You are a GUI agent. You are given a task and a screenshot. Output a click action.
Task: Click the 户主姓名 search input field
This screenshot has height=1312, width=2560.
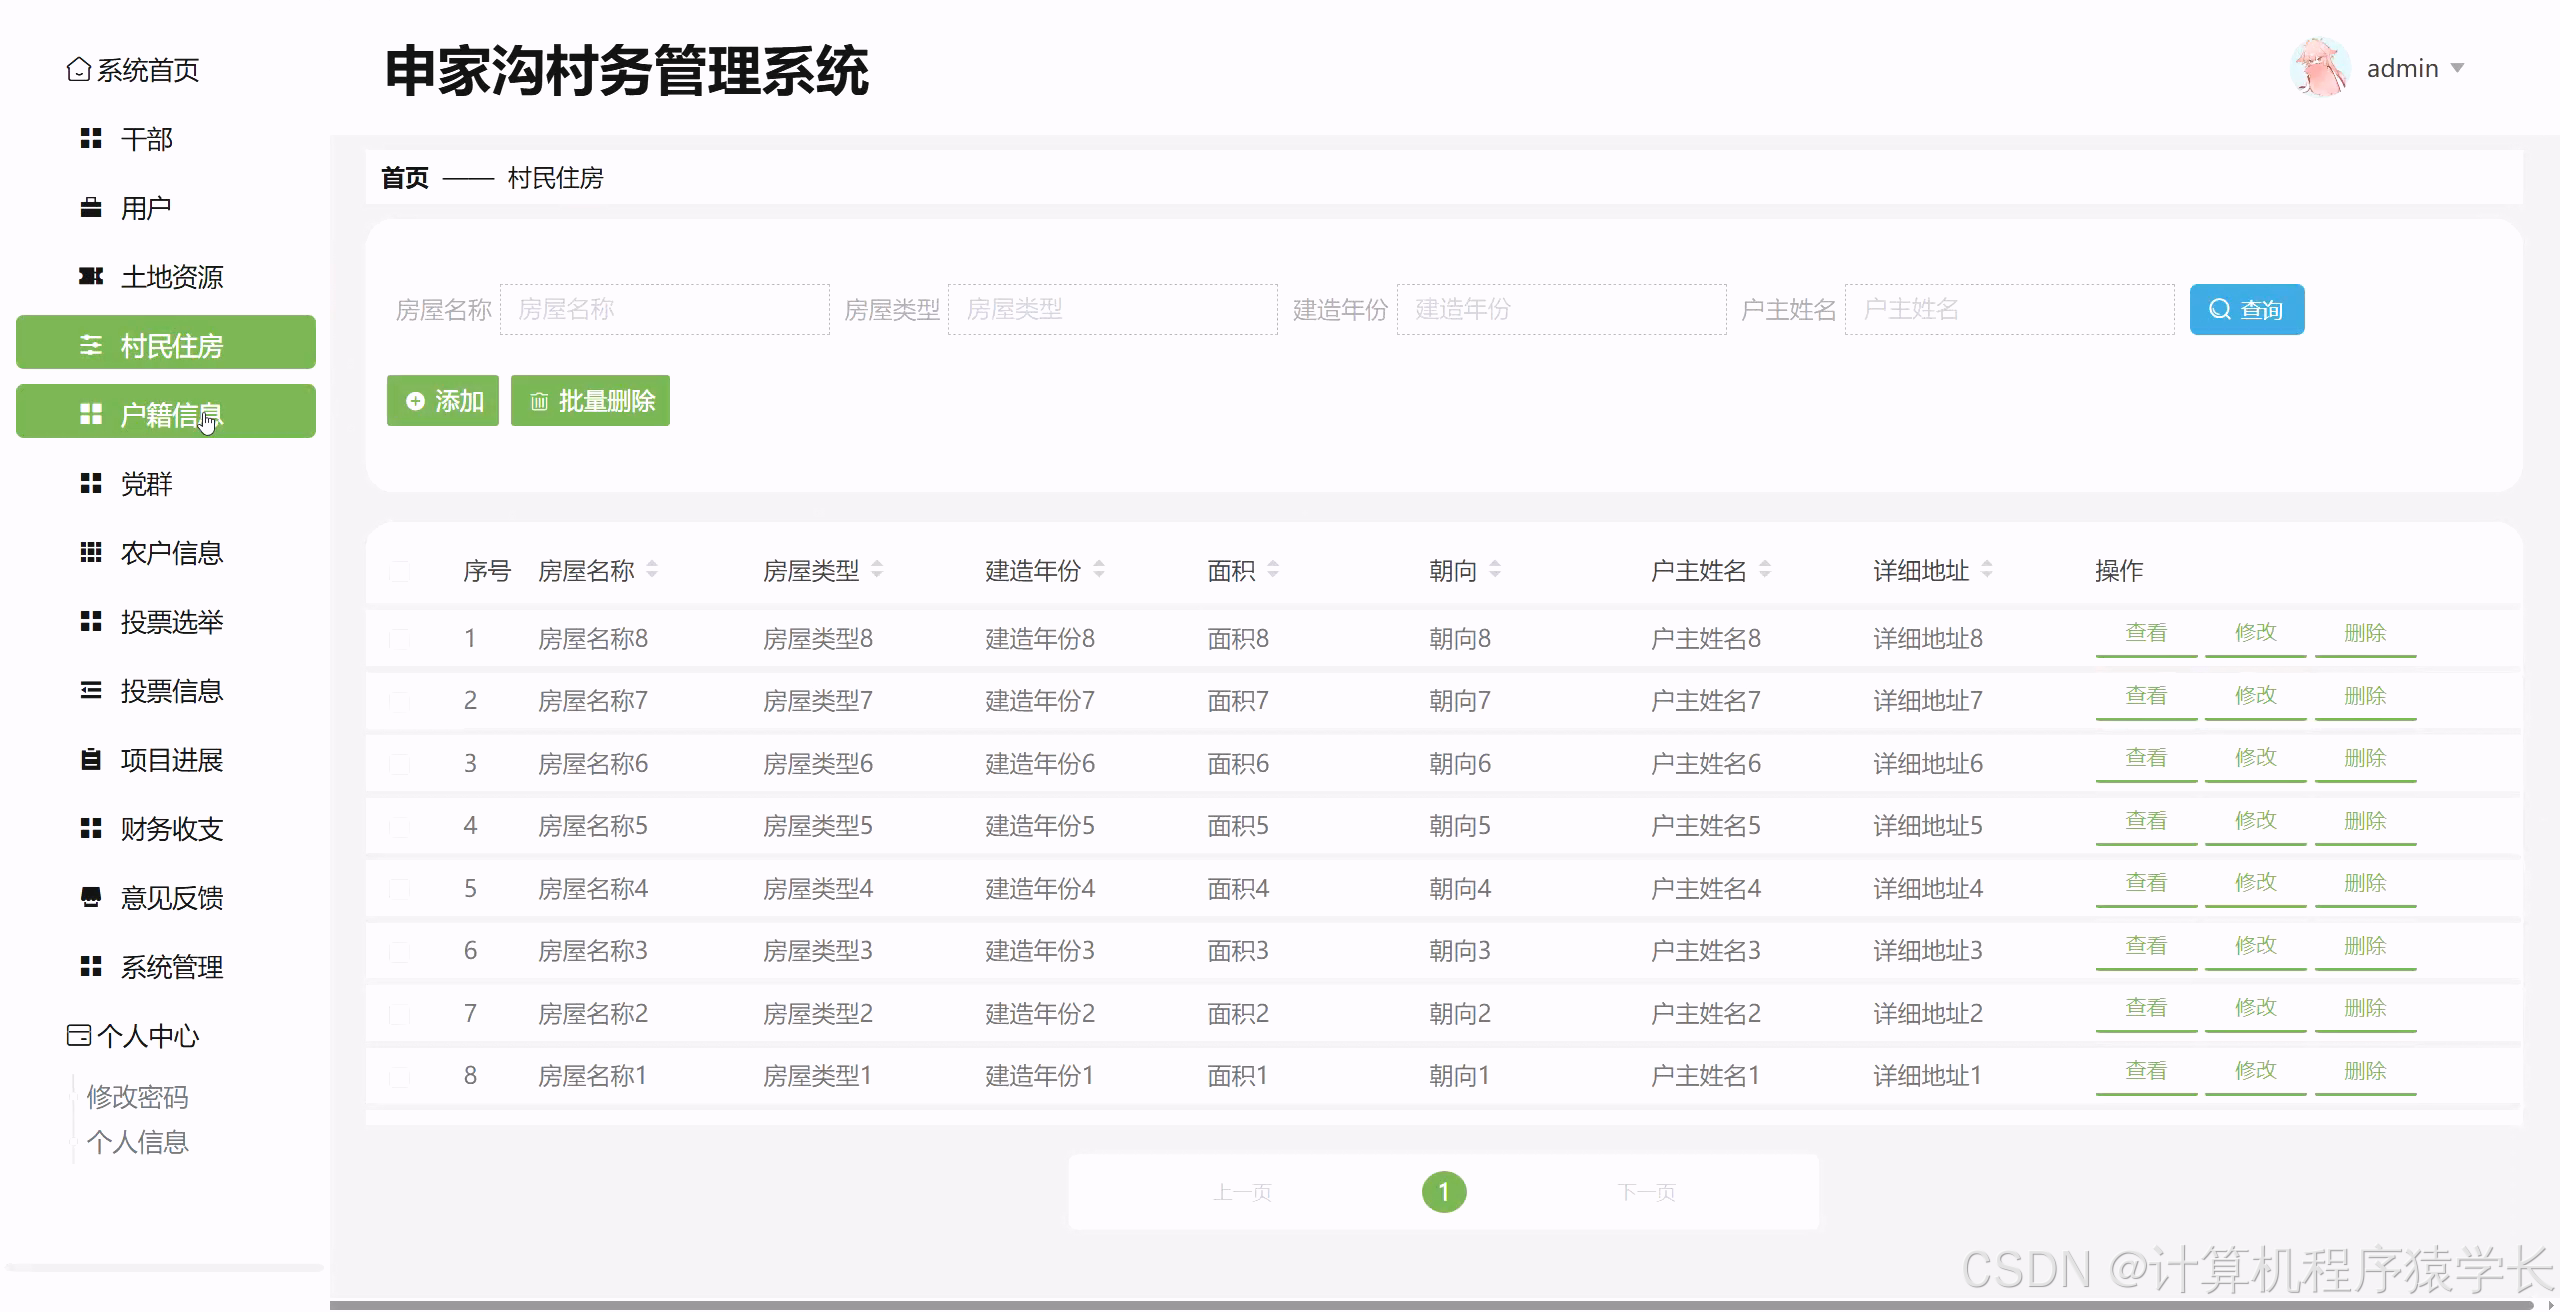click(x=2009, y=310)
